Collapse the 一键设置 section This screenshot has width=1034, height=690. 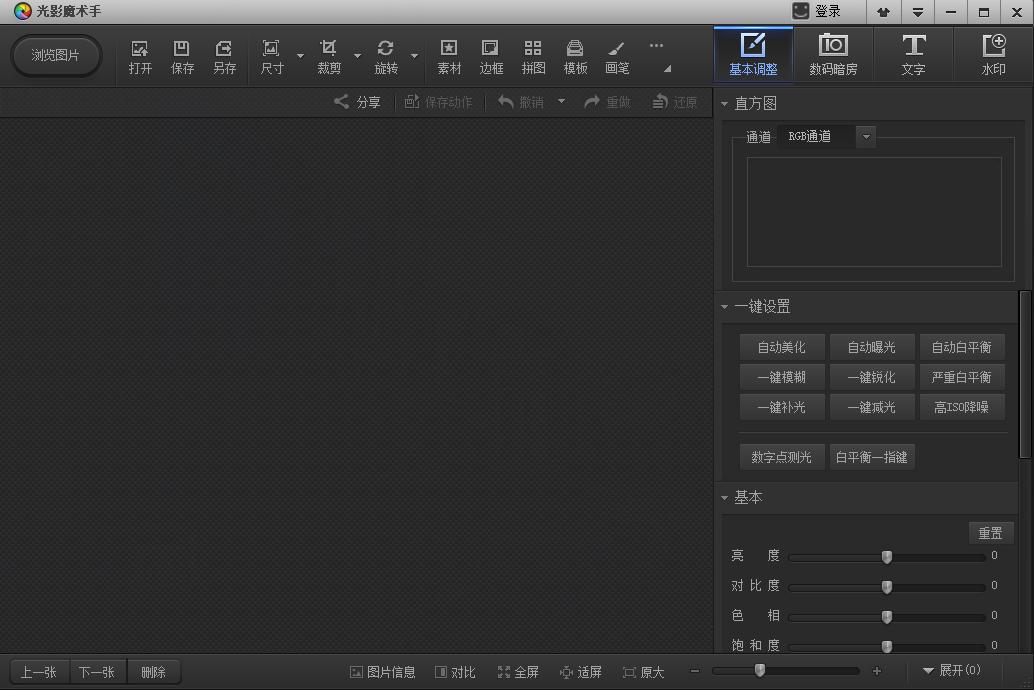tap(725, 307)
